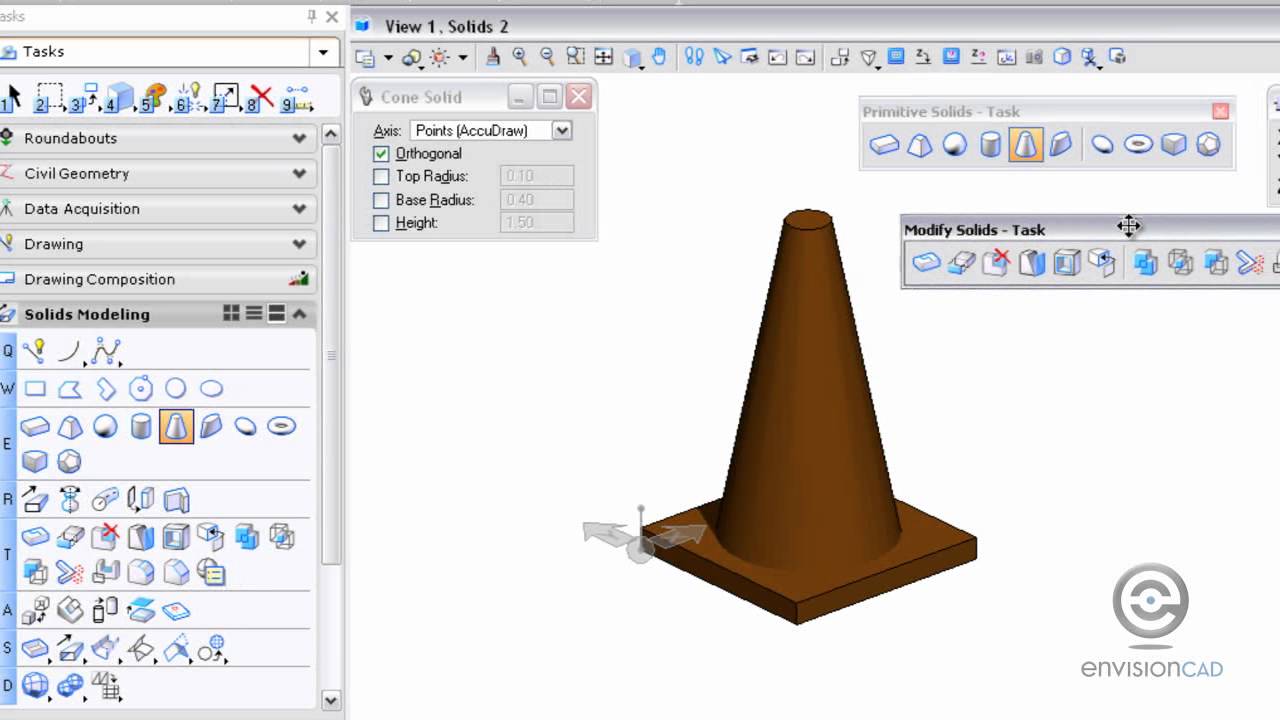The width and height of the screenshot is (1280, 720).
Task: Select the Fillet Edges tool in row T
Action: 141,572
